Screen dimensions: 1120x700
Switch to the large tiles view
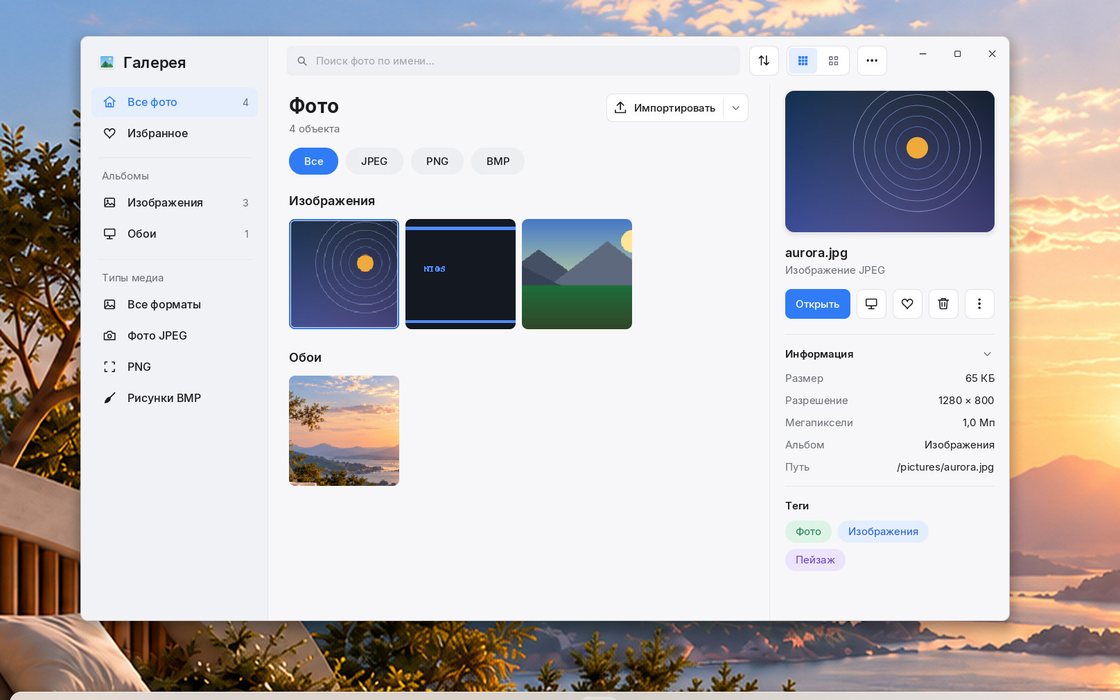(833, 61)
